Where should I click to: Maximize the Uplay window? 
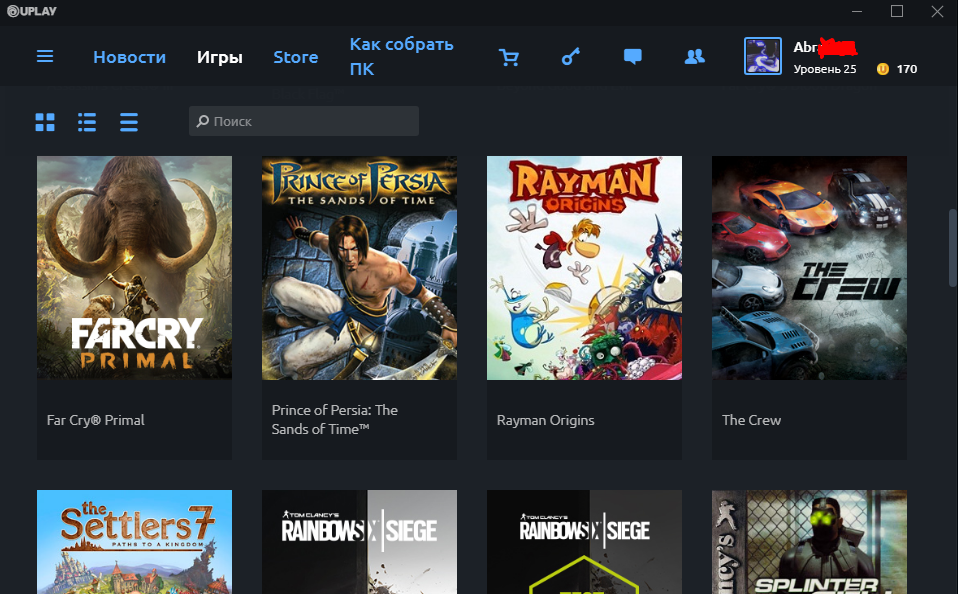click(897, 11)
